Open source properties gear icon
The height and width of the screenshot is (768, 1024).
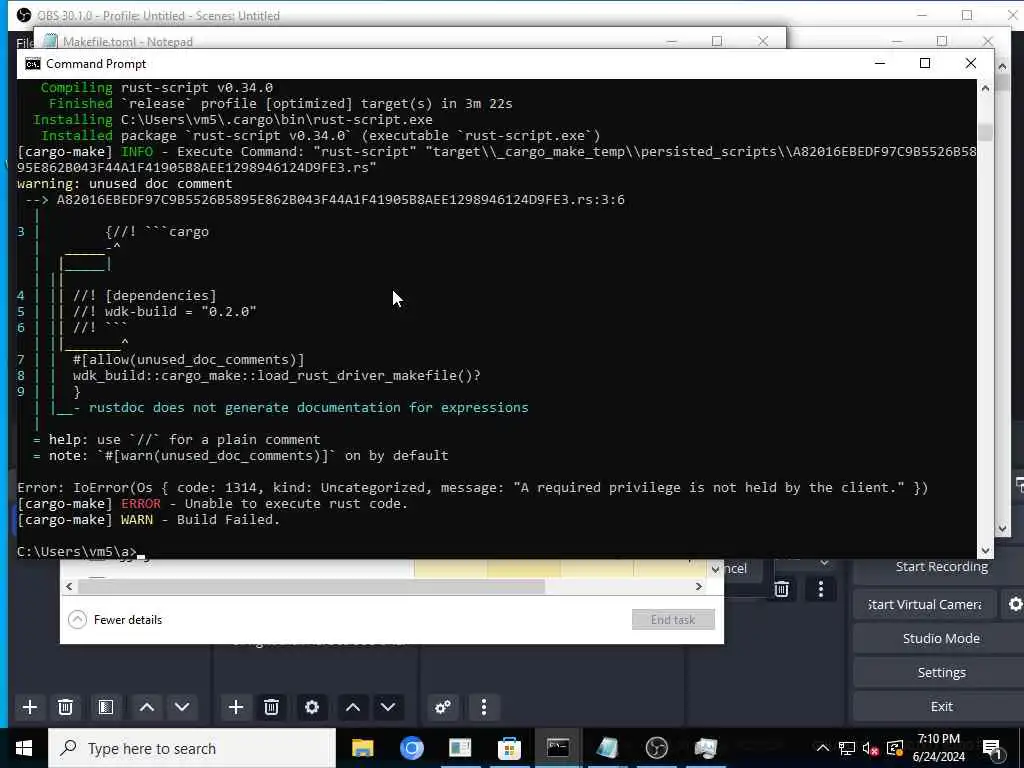tap(312, 707)
